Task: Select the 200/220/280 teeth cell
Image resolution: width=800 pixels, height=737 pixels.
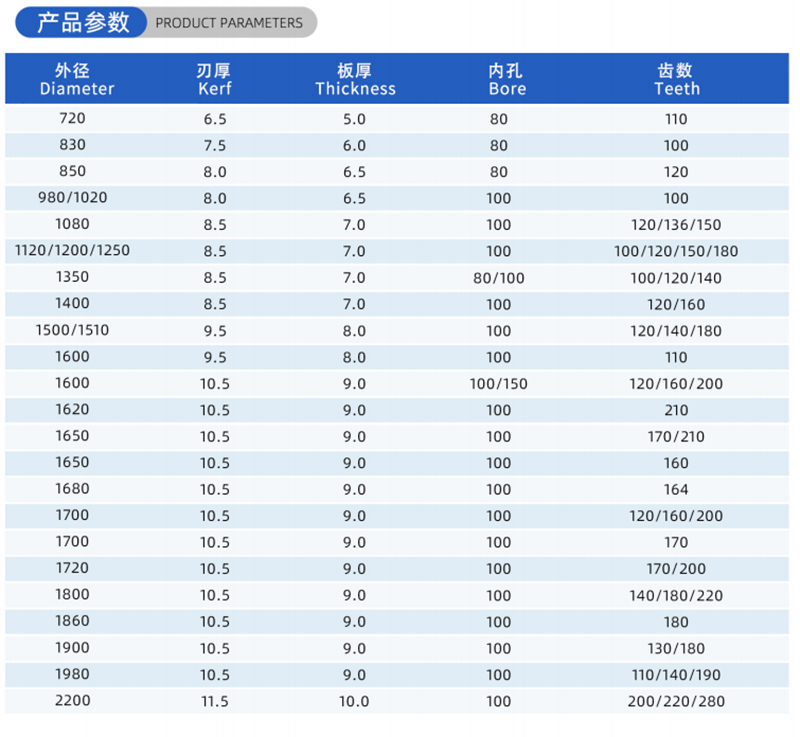Action: pos(676,701)
